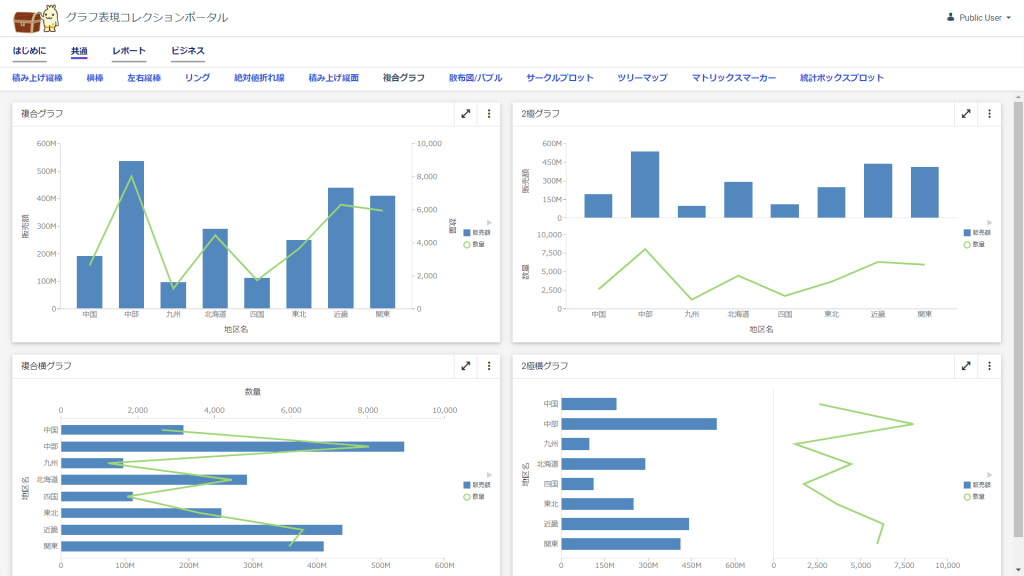Expand the 複合横グラフ panel to fullscreen
This screenshot has height=576, width=1024.
point(466,366)
